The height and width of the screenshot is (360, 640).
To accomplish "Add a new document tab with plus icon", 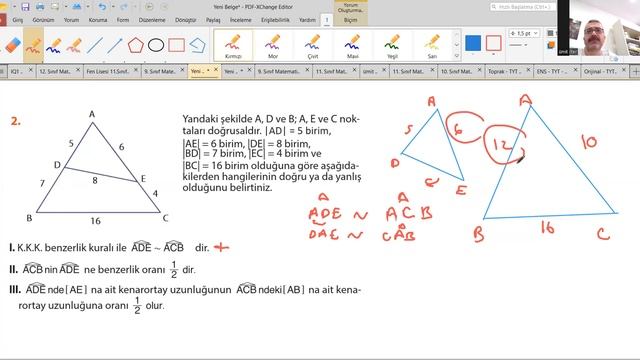I will (635, 71).
